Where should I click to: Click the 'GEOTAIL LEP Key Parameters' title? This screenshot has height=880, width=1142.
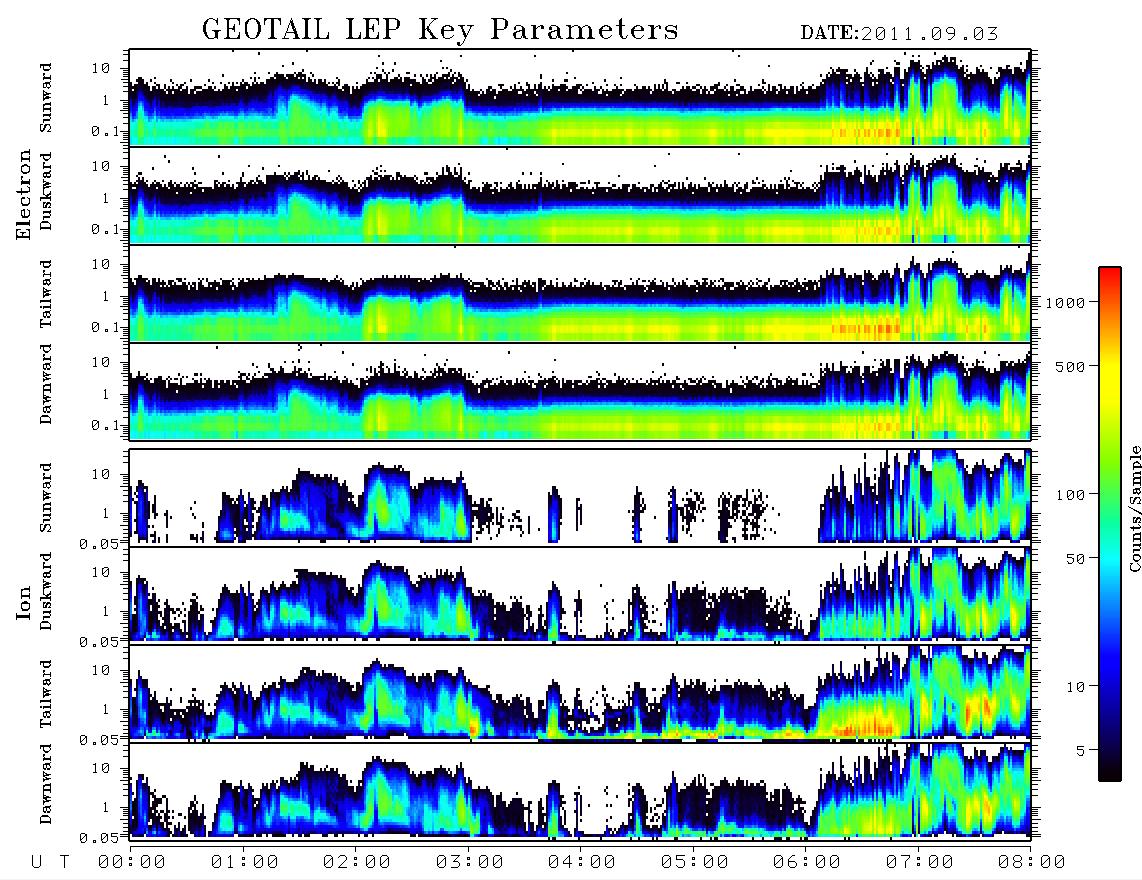(x=440, y=31)
